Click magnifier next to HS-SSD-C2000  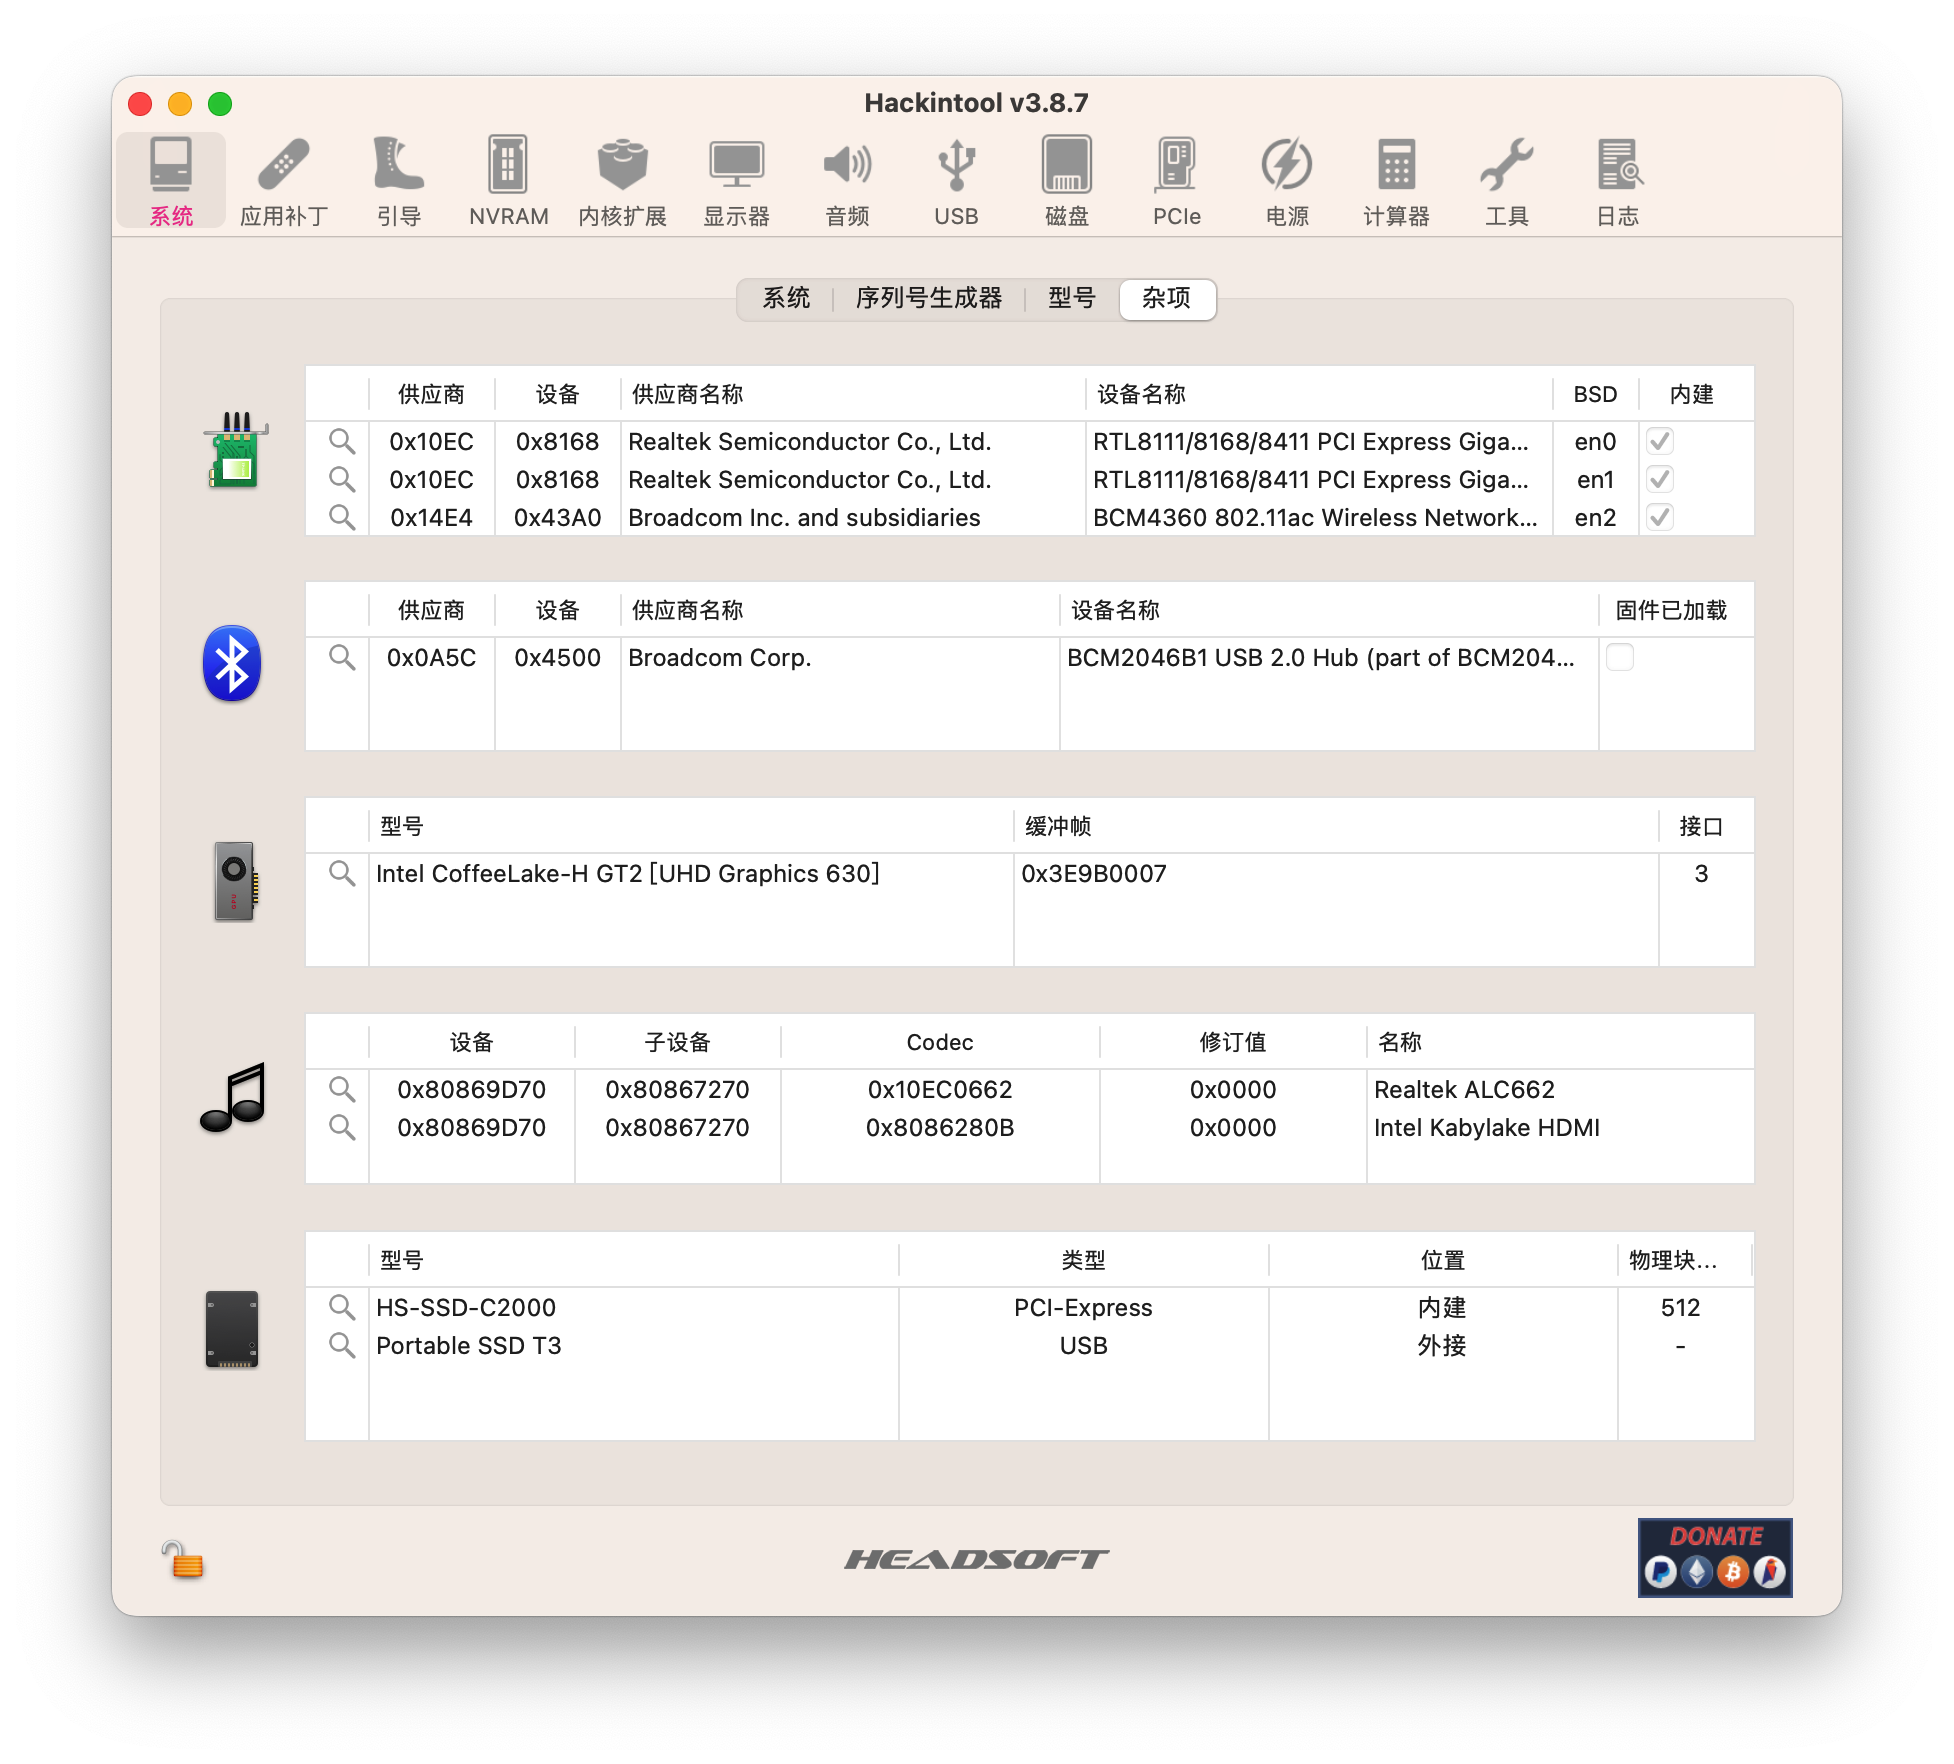(342, 1307)
